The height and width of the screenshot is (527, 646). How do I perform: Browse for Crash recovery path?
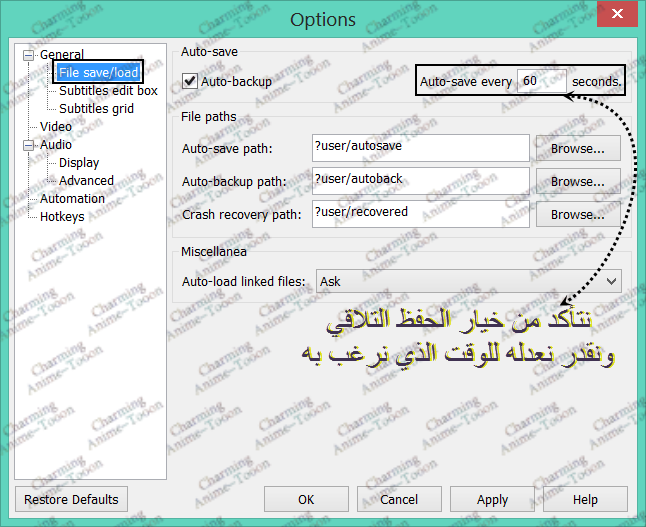[577, 214]
